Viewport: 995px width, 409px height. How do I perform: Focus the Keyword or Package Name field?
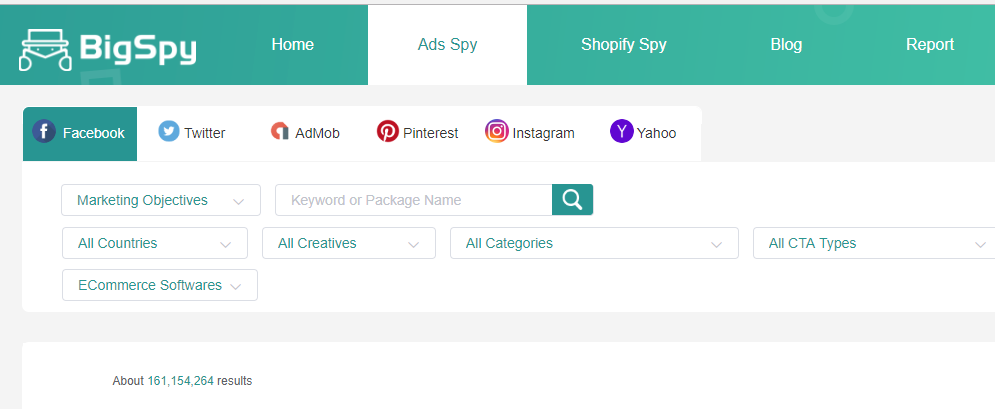point(414,200)
